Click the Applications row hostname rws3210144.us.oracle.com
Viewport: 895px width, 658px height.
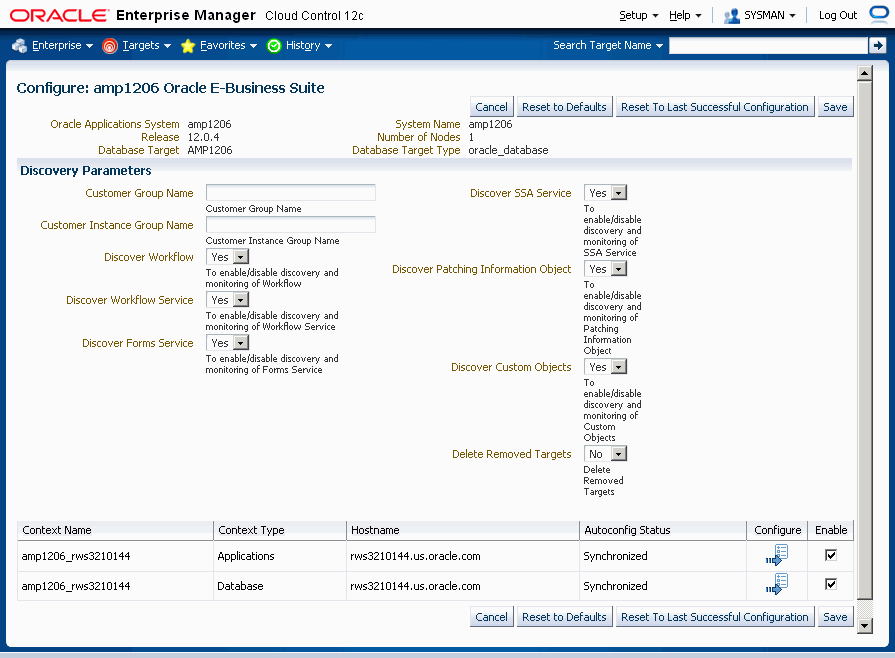click(x=416, y=556)
